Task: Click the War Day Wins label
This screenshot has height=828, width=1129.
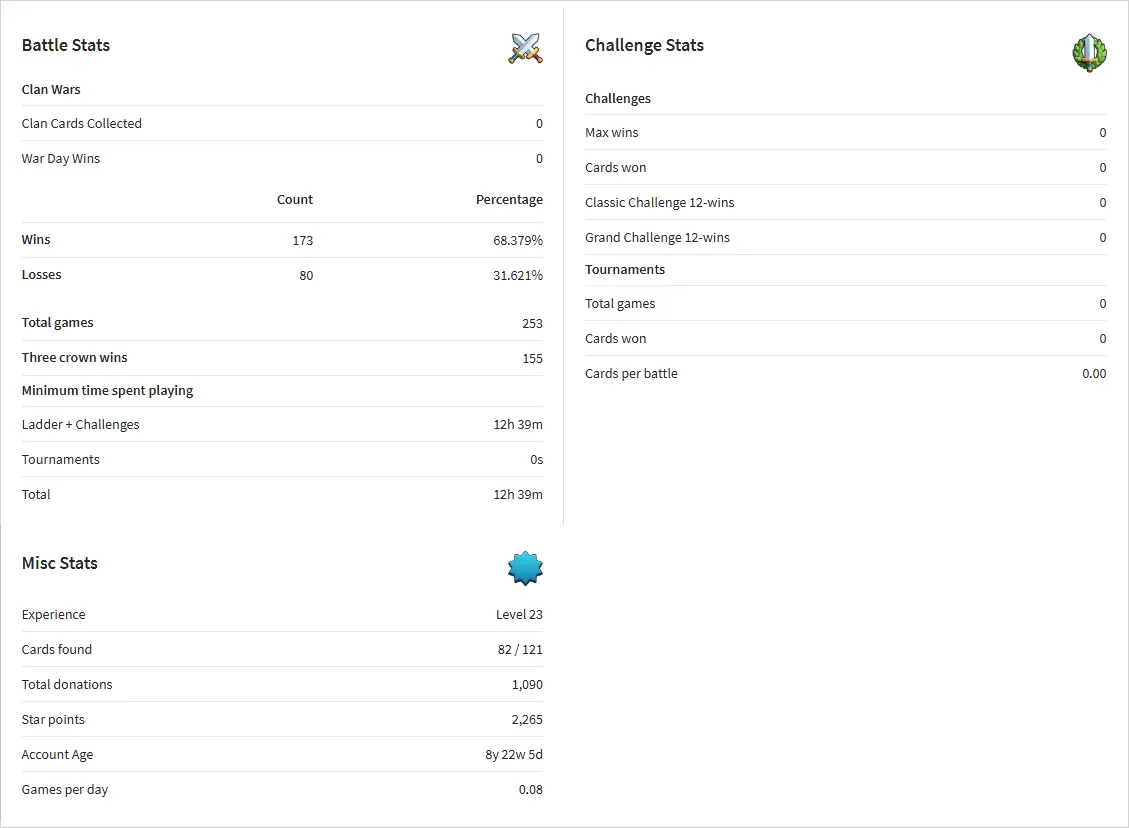Action: [61, 158]
